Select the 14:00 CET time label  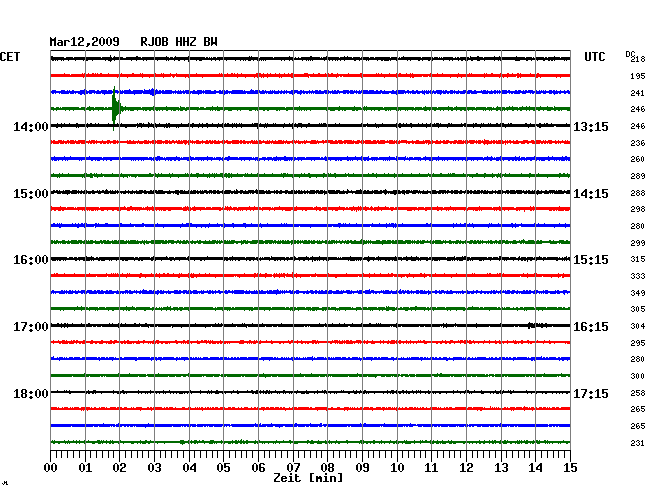pyautogui.click(x=31, y=126)
